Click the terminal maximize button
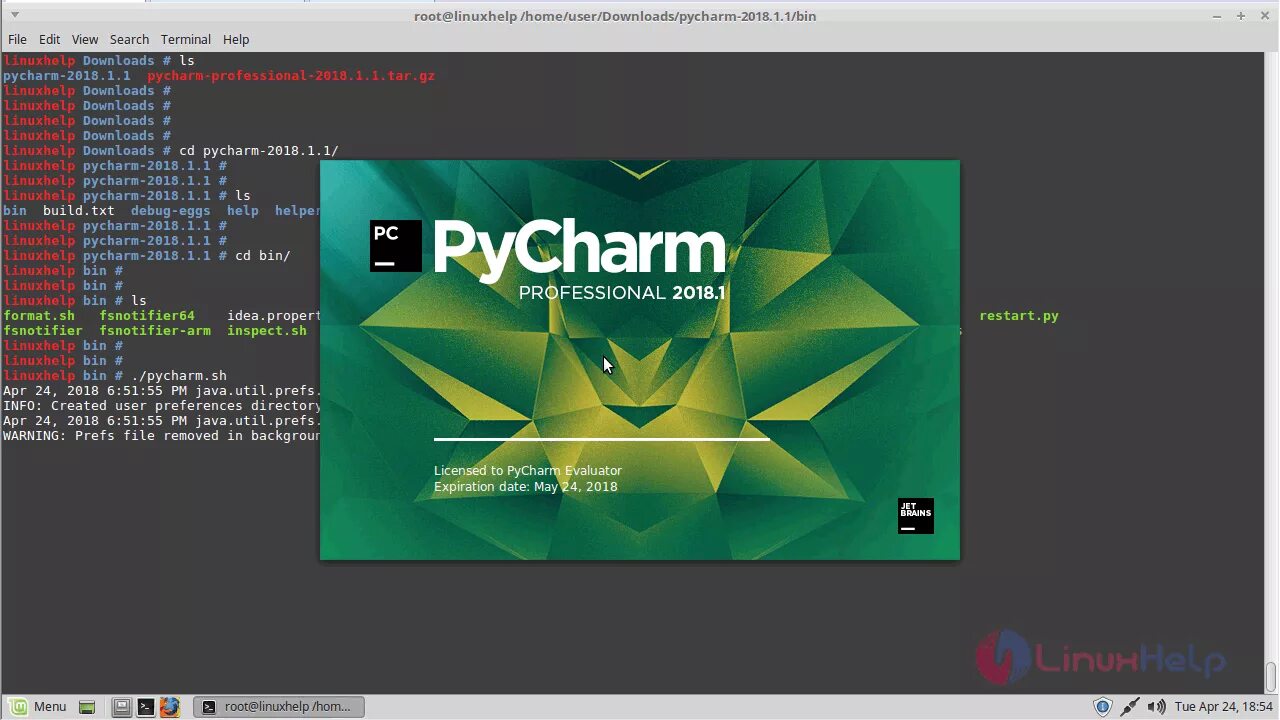The width and height of the screenshot is (1280, 720). coord(1241,16)
